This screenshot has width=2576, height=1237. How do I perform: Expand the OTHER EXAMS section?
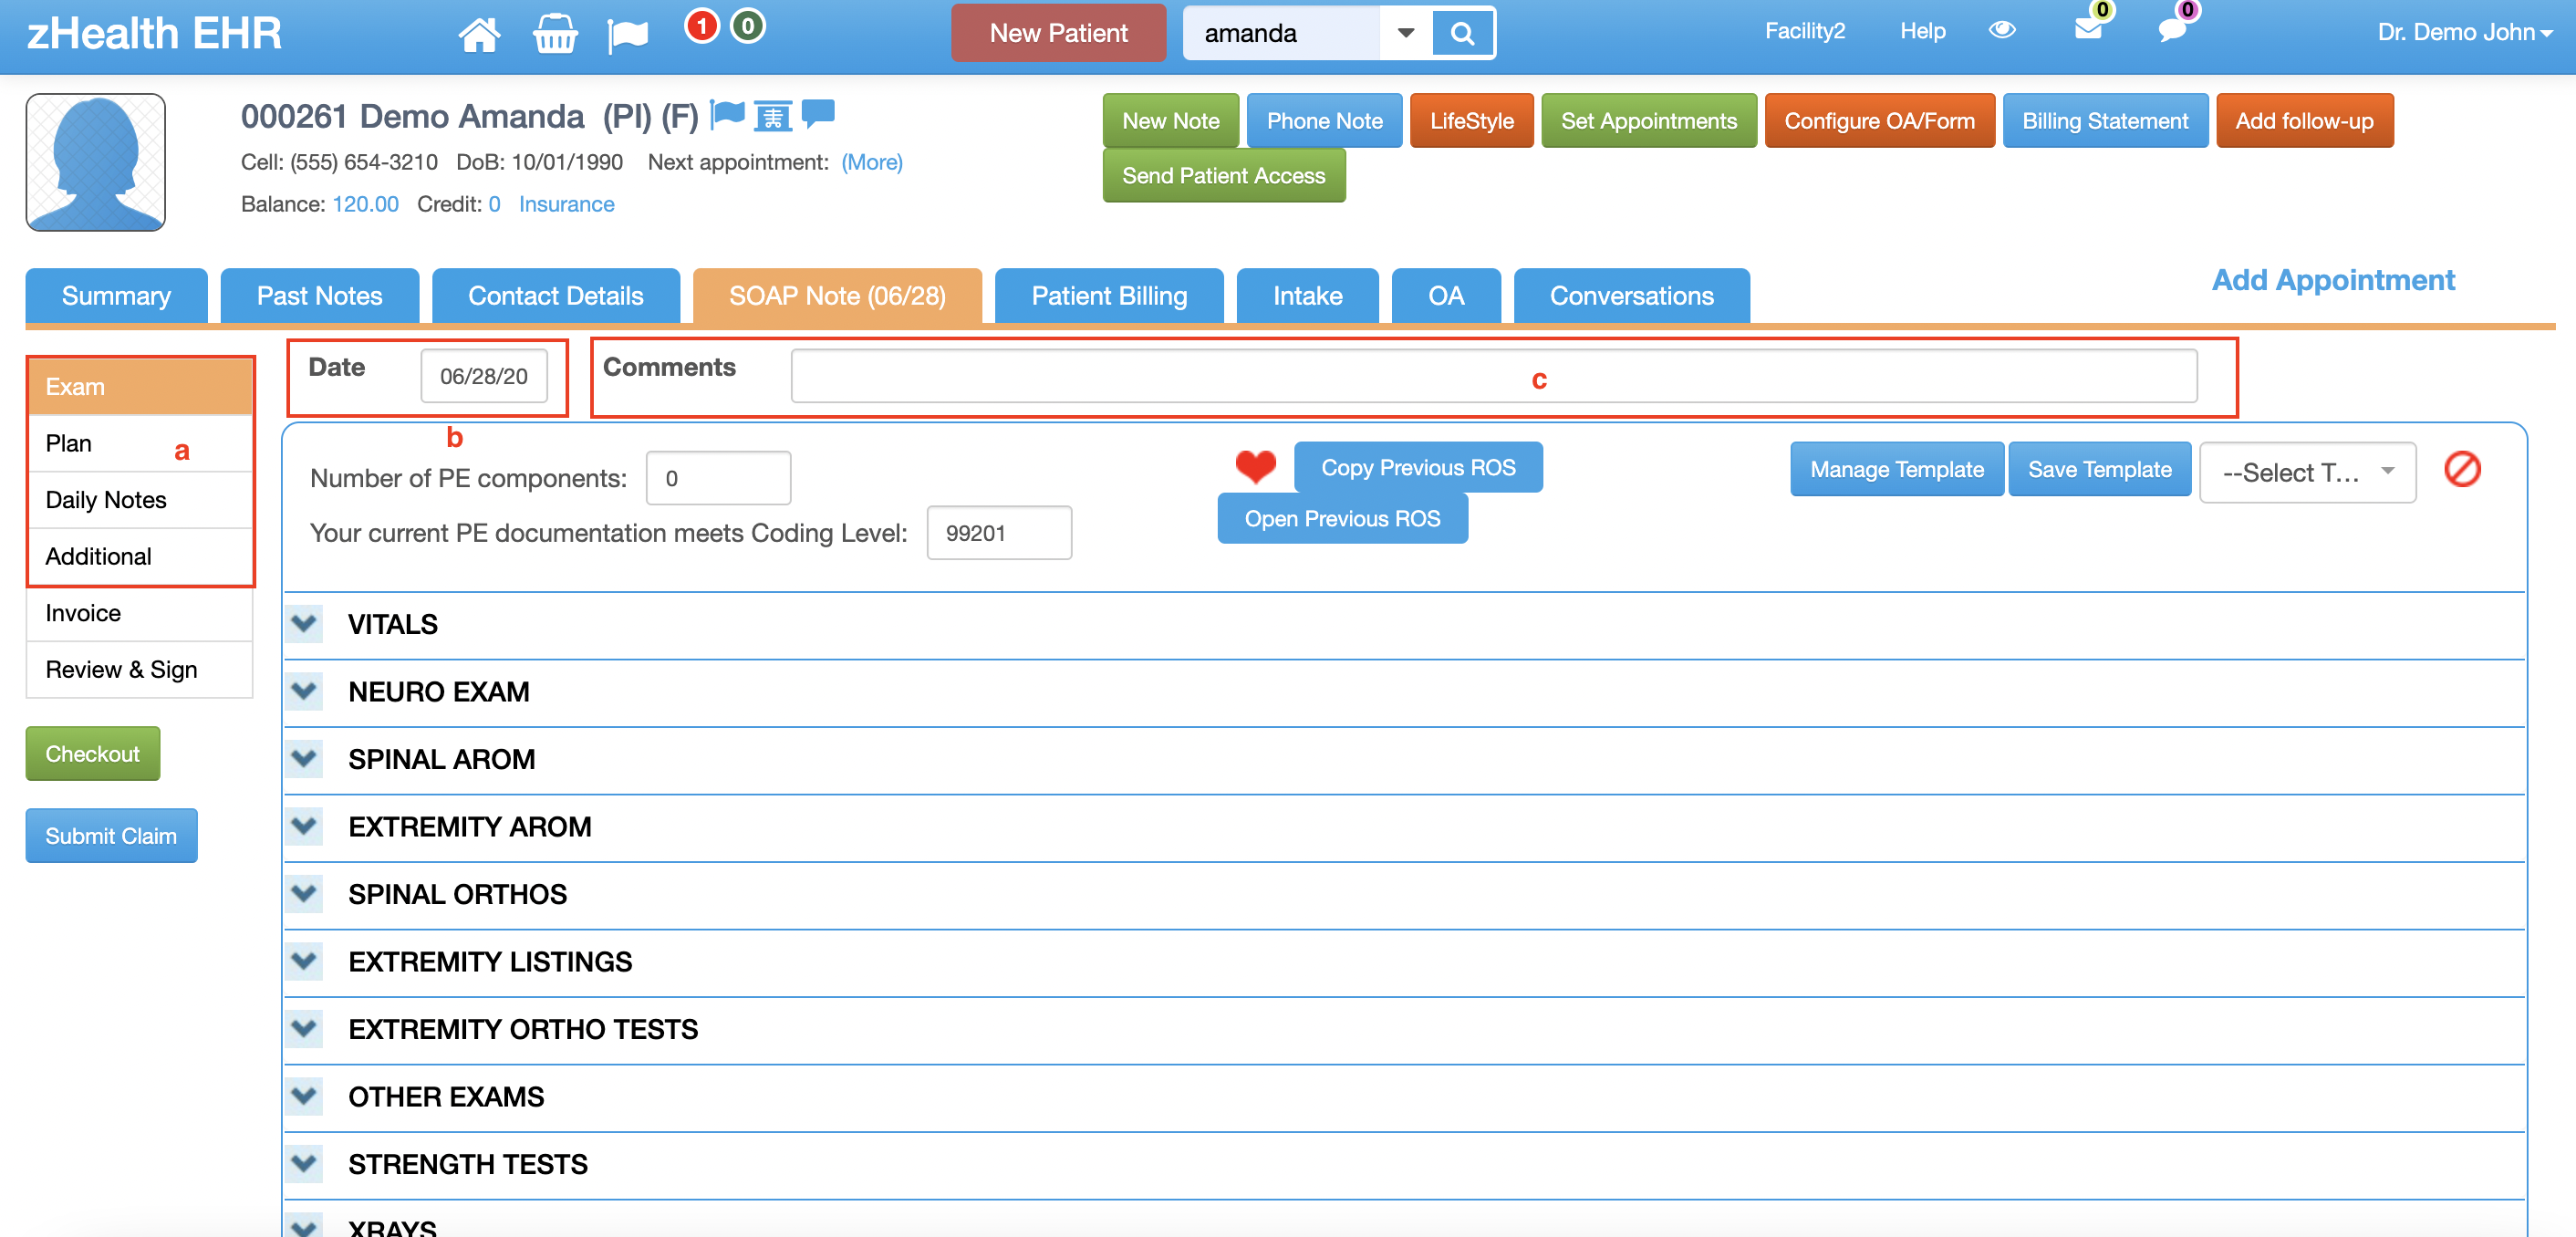304,1096
